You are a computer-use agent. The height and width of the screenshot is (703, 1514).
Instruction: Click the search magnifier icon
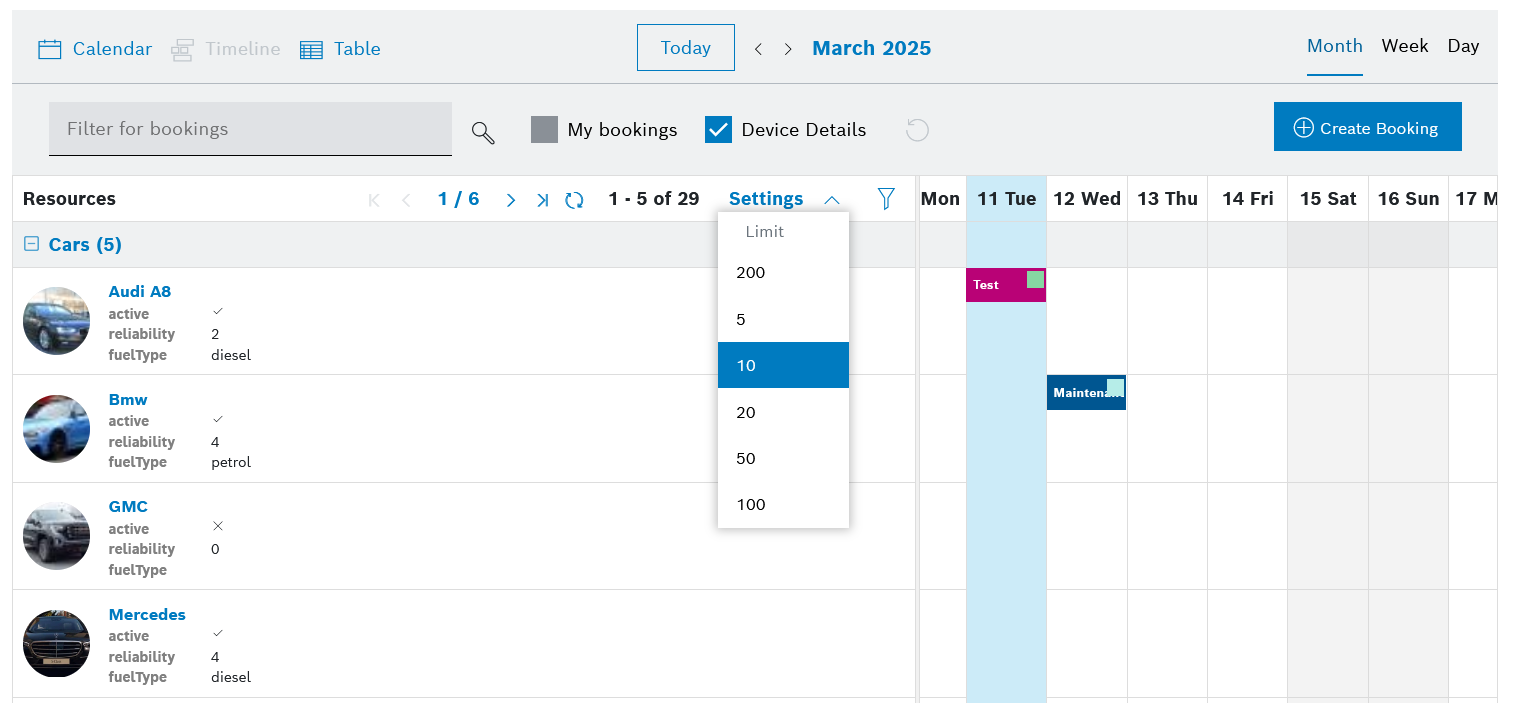(x=483, y=132)
